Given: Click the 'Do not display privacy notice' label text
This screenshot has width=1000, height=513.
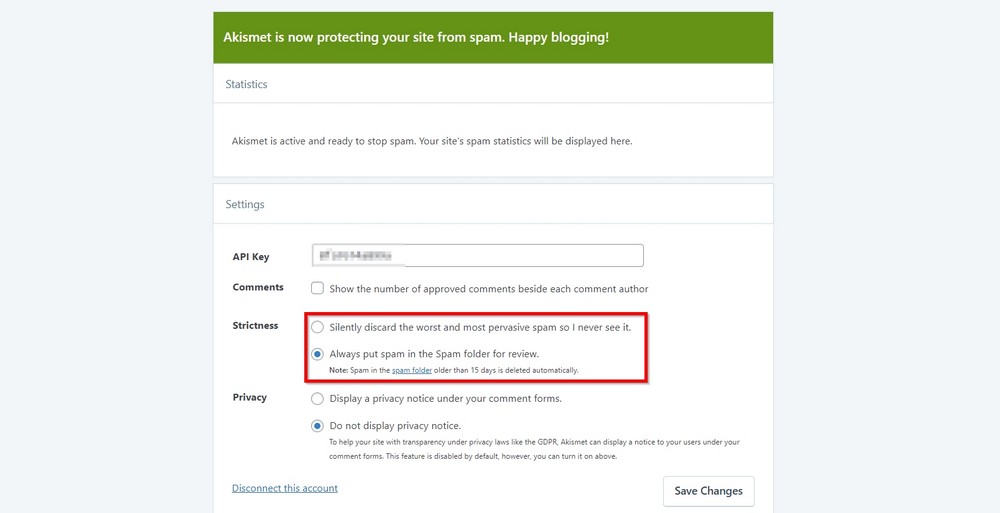Looking at the screenshot, I should 395,426.
